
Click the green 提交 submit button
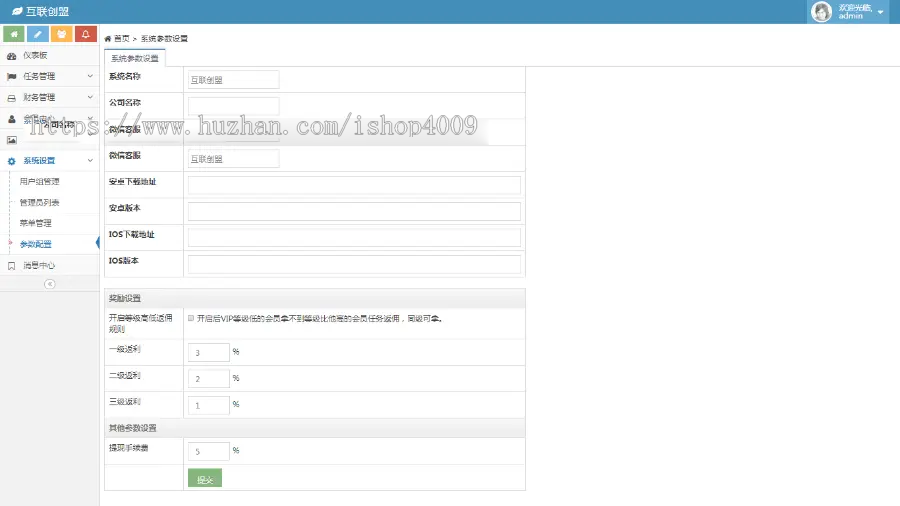click(x=205, y=478)
